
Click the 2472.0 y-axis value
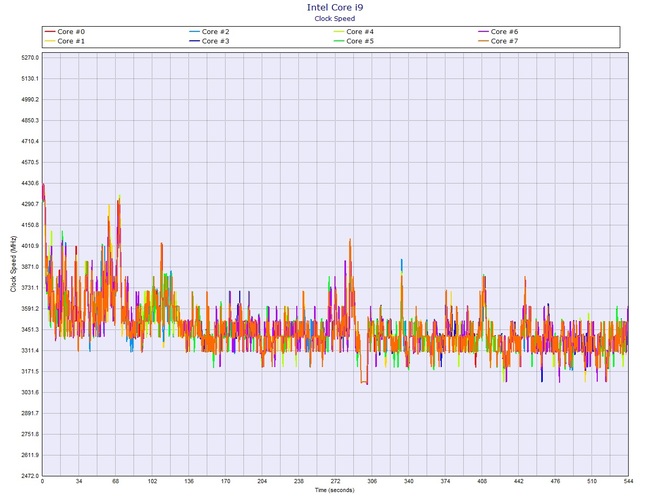pos(30,476)
